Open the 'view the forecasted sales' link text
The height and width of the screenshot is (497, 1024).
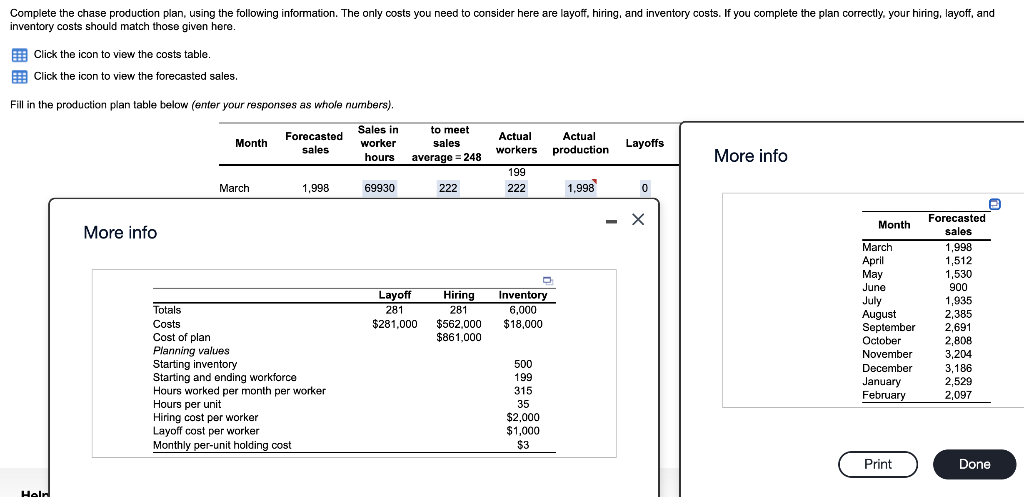(x=136, y=76)
